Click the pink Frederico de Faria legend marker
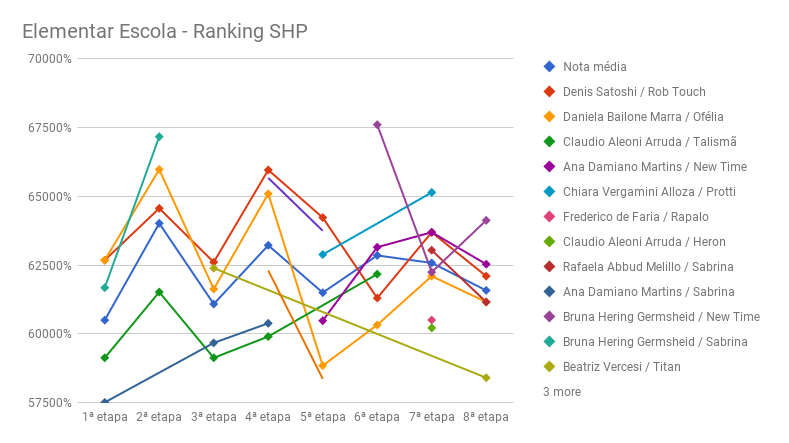This screenshot has width=789, height=443. pyautogui.click(x=549, y=217)
